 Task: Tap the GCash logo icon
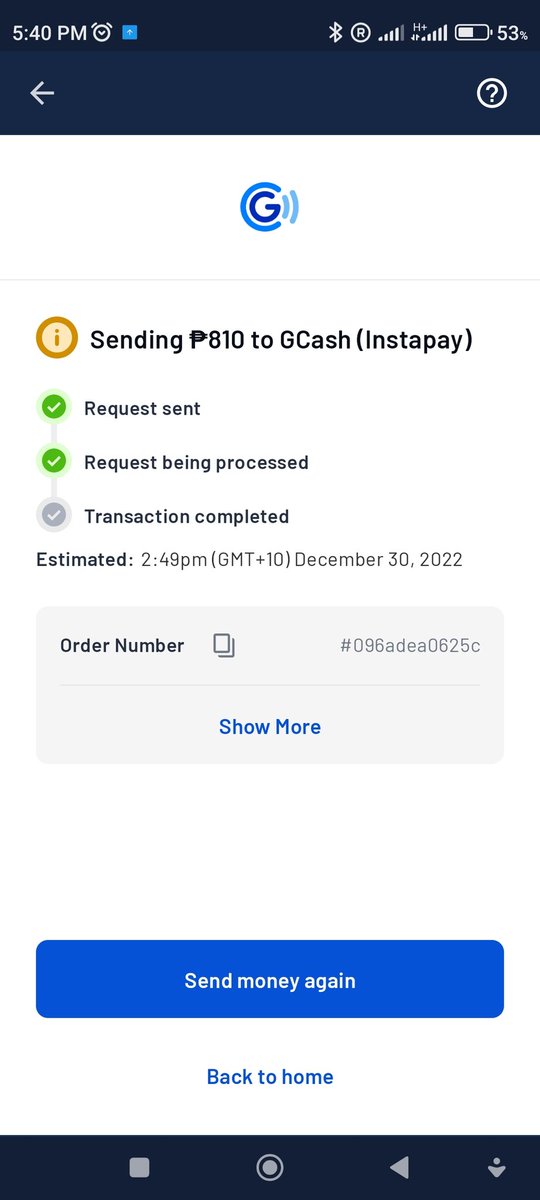[270, 207]
